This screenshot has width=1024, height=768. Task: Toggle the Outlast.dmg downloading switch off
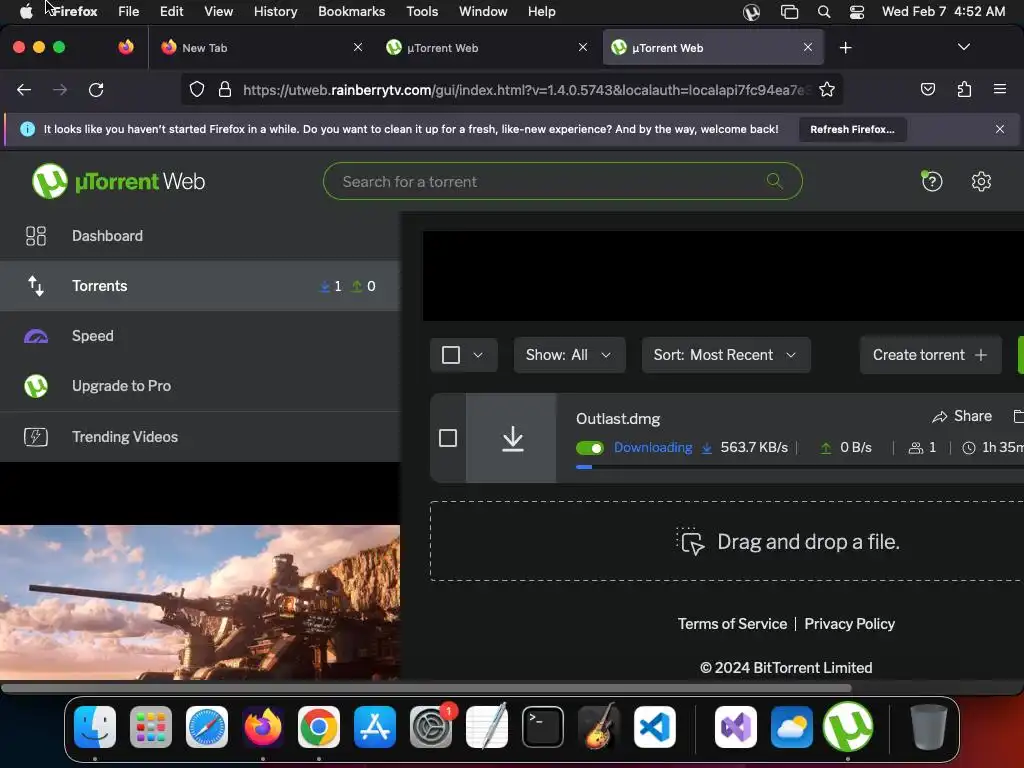point(590,448)
